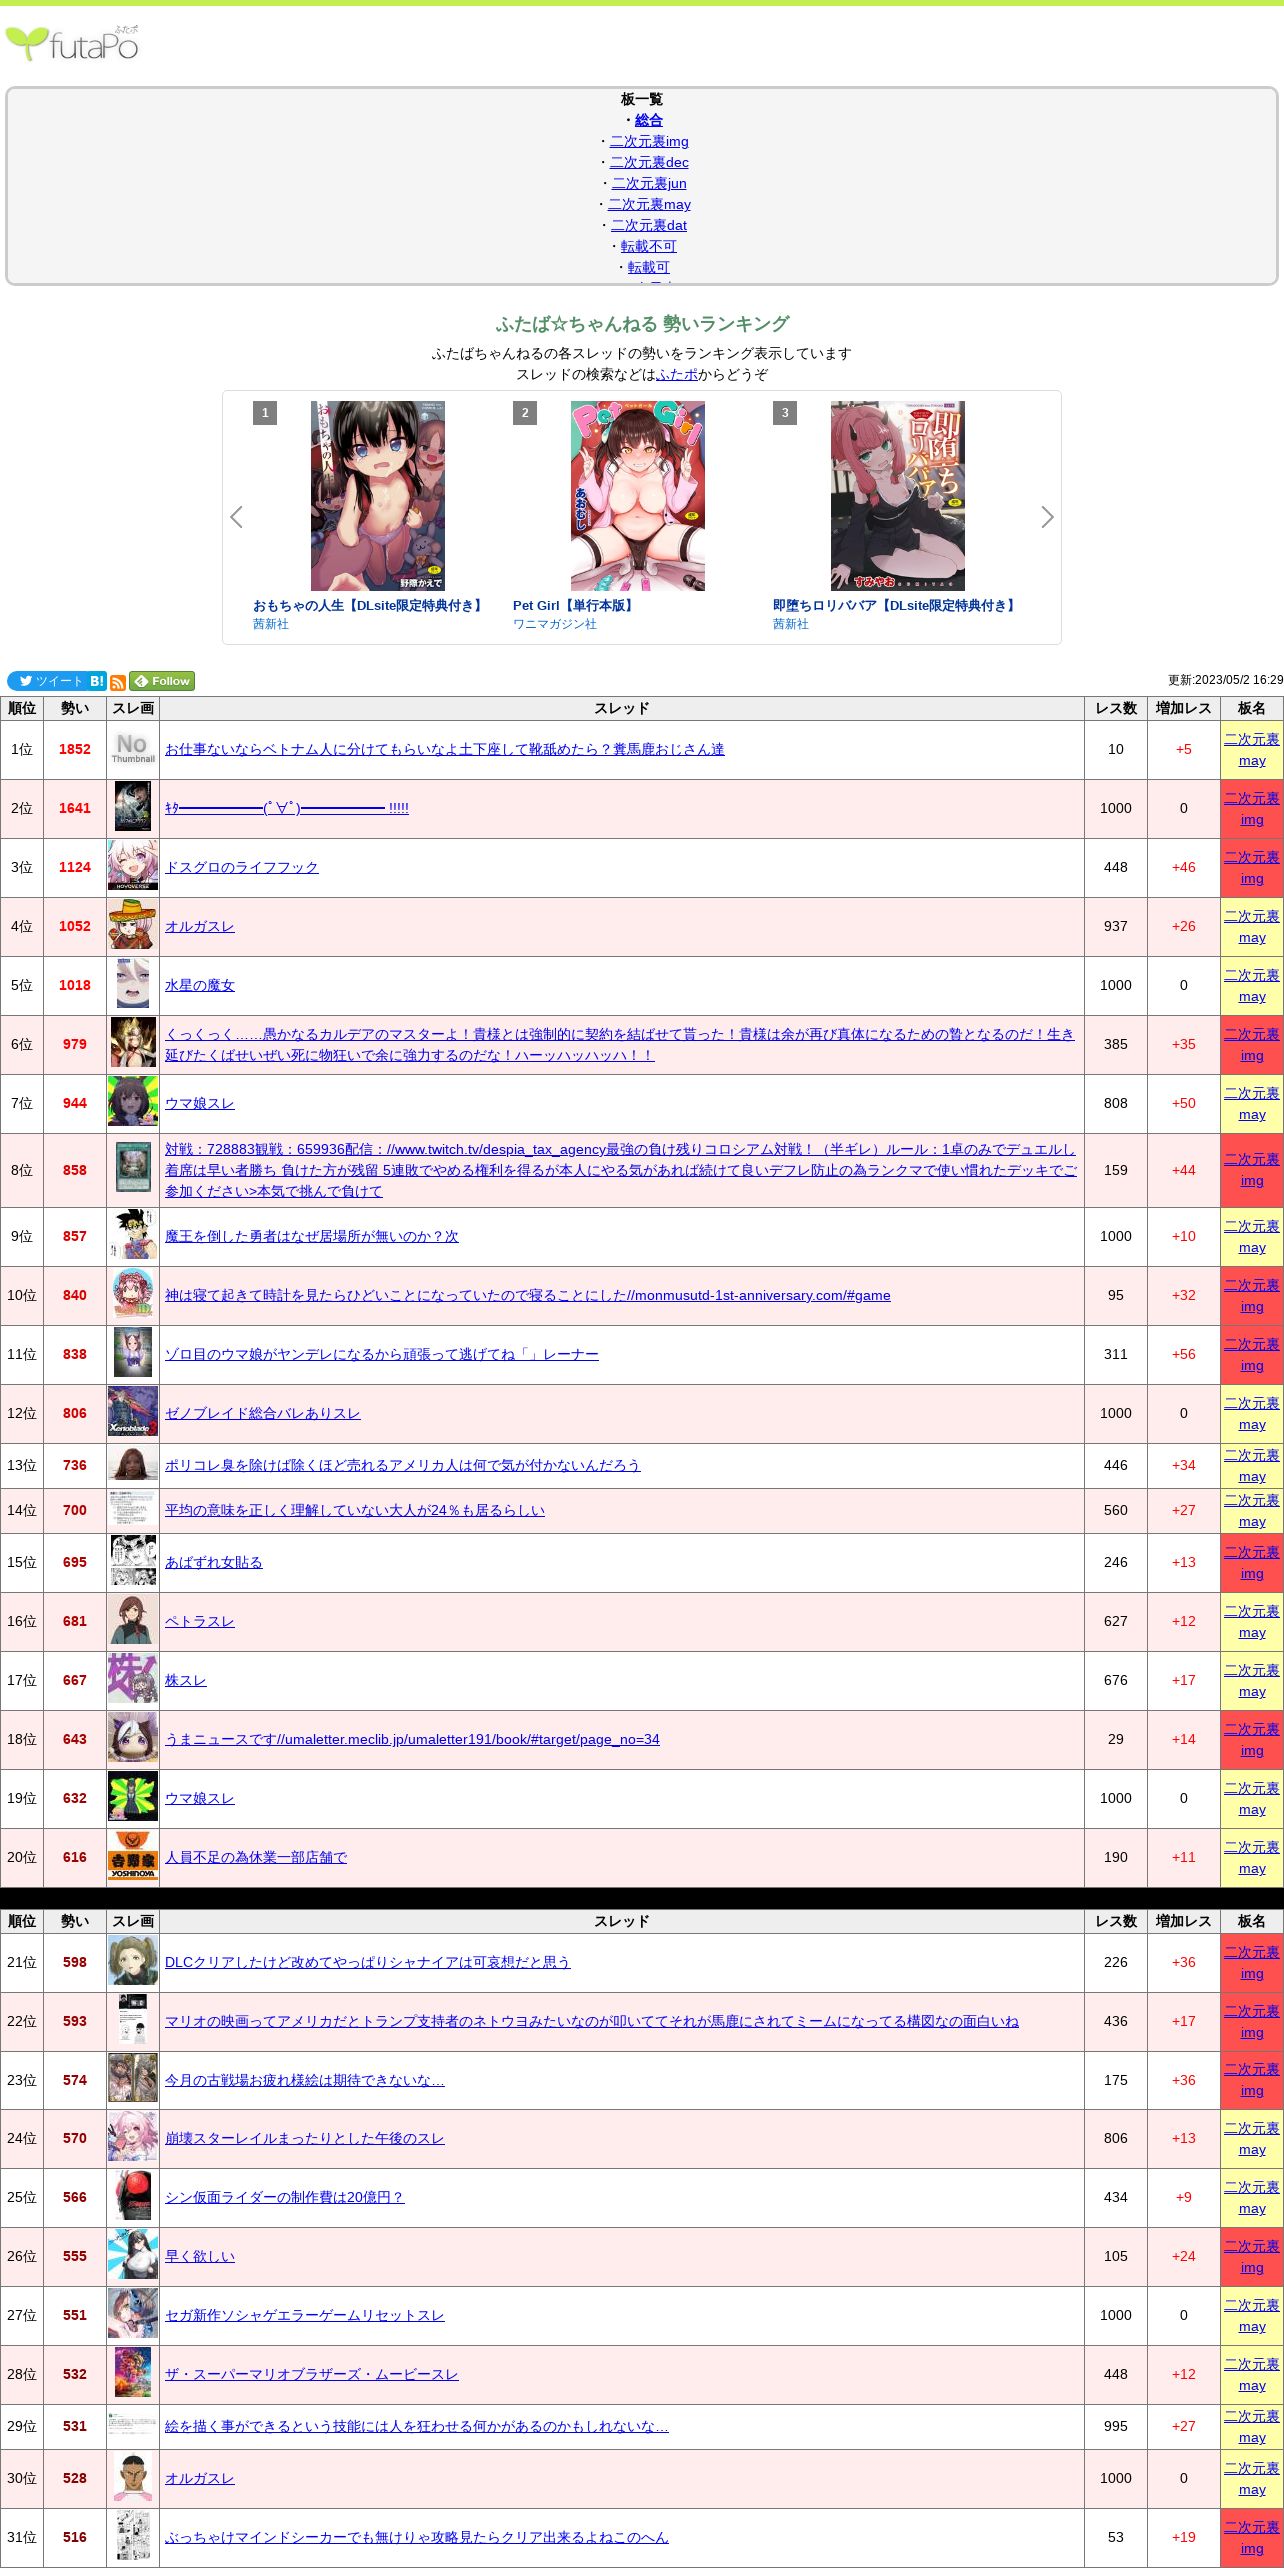Click the thumbnail of 早く欲しい thread
The height and width of the screenshot is (2568, 1284).
pyautogui.click(x=133, y=2256)
